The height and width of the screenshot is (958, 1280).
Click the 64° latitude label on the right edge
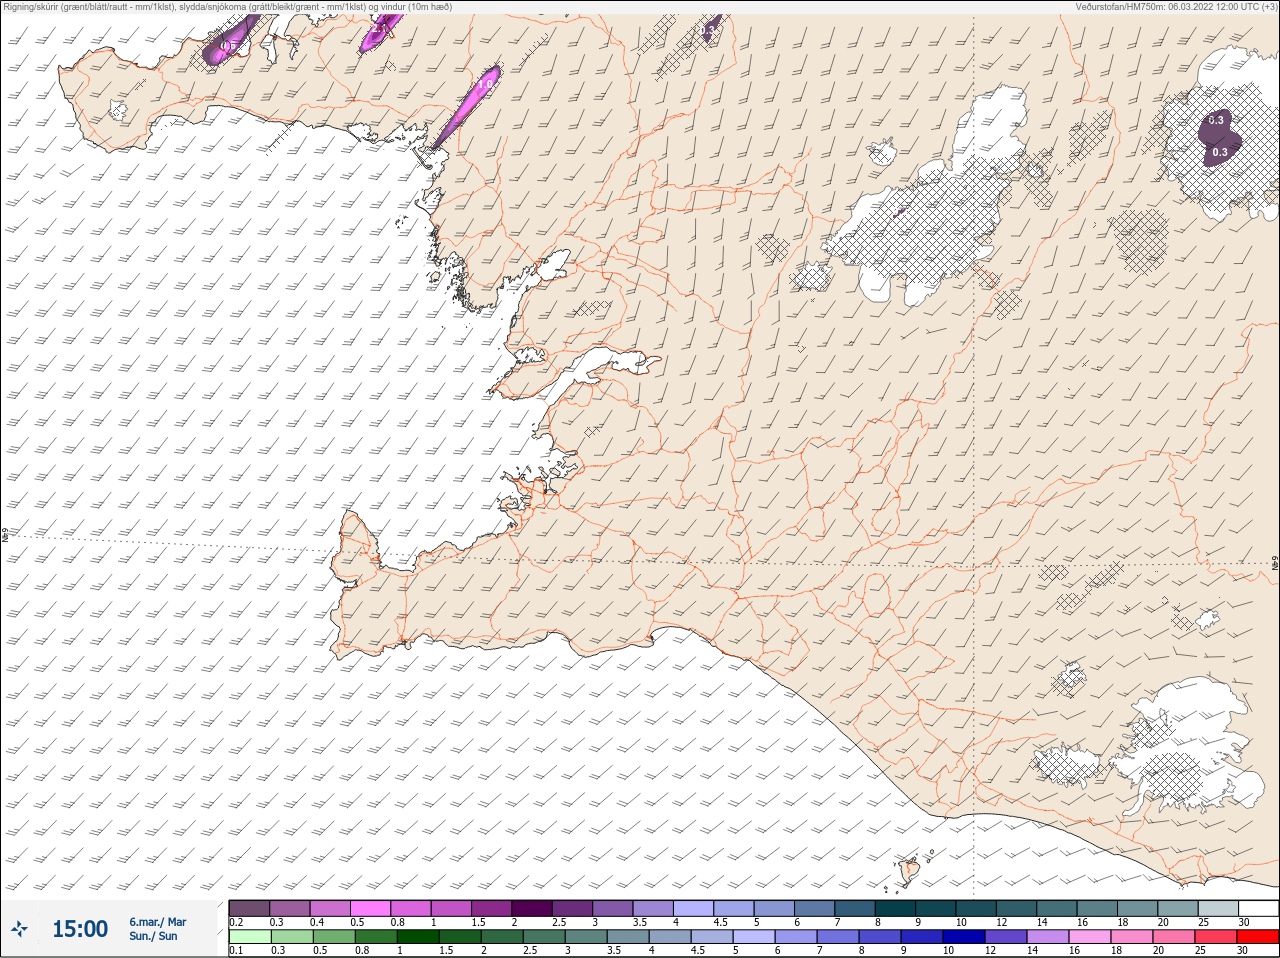[1275, 565]
